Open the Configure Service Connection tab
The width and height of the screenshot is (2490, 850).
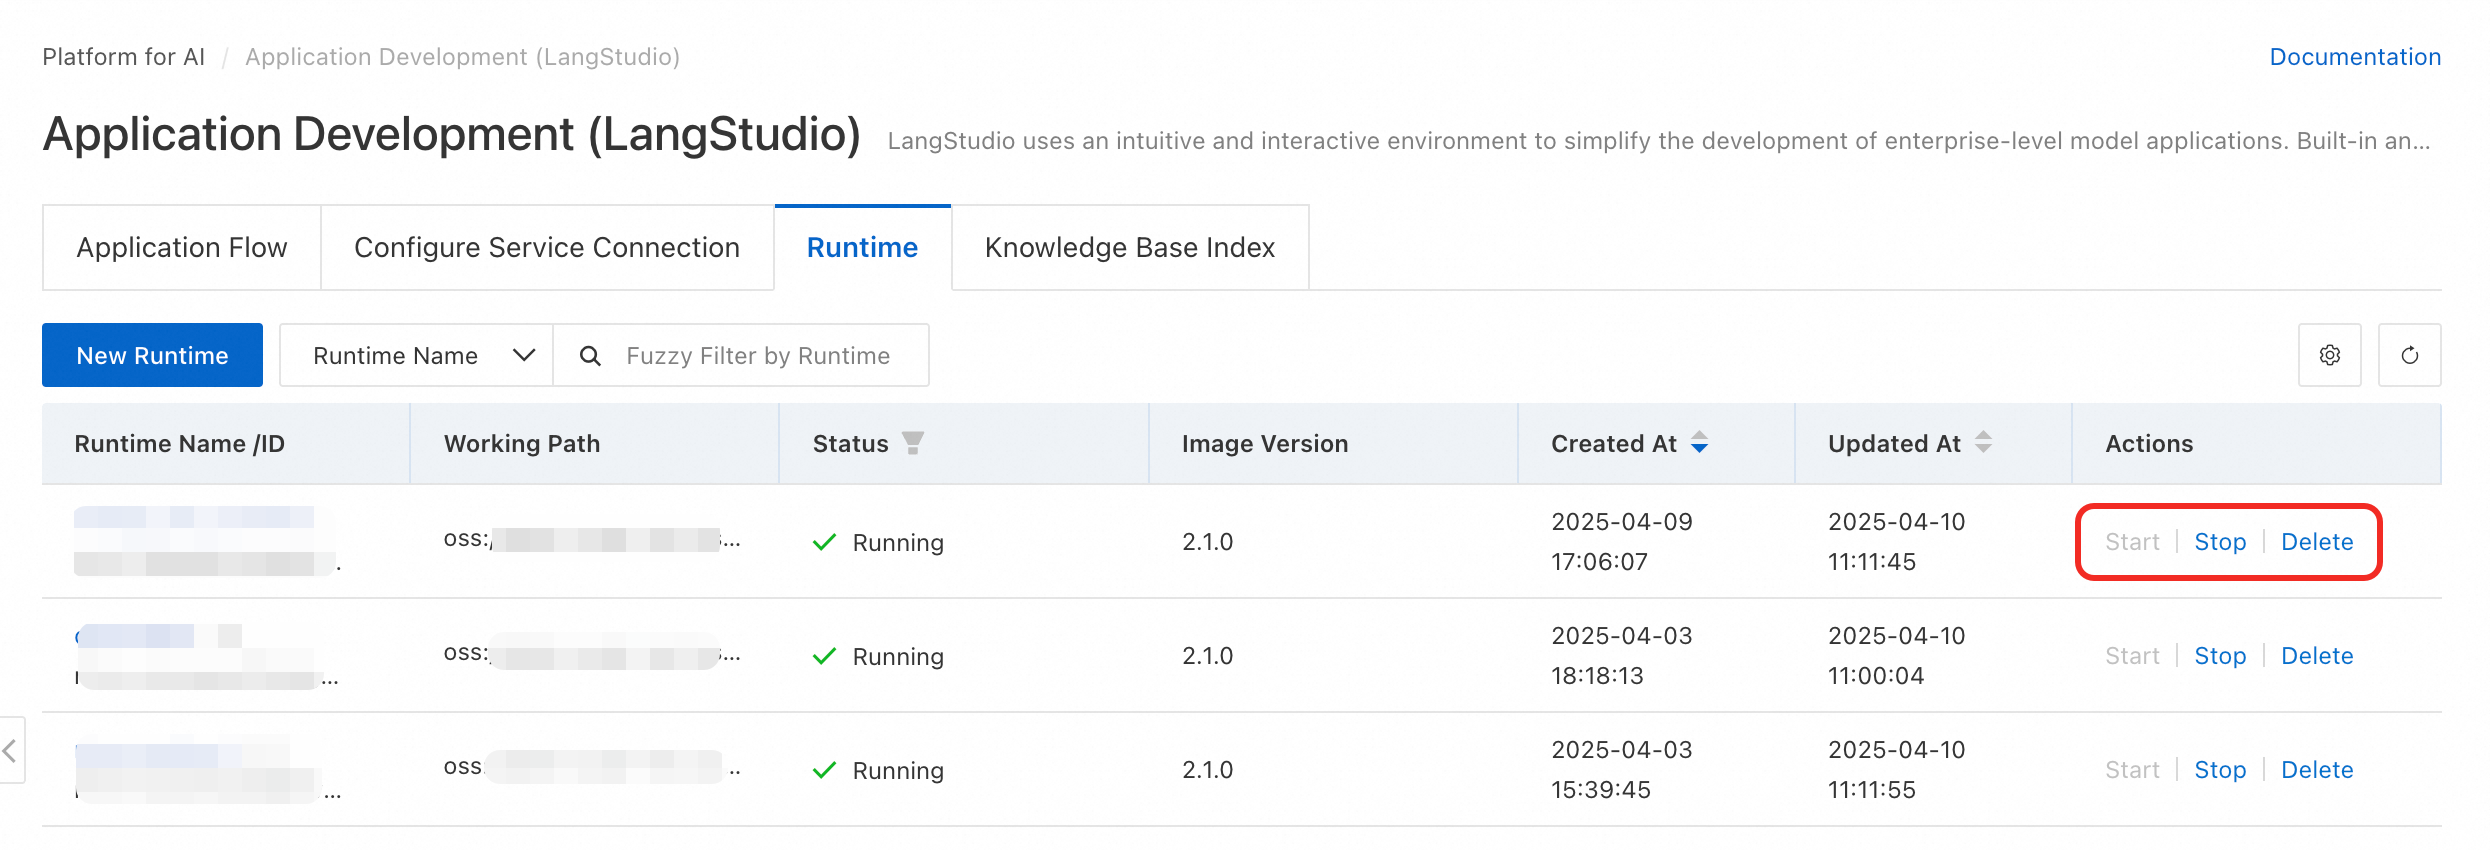tap(547, 248)
